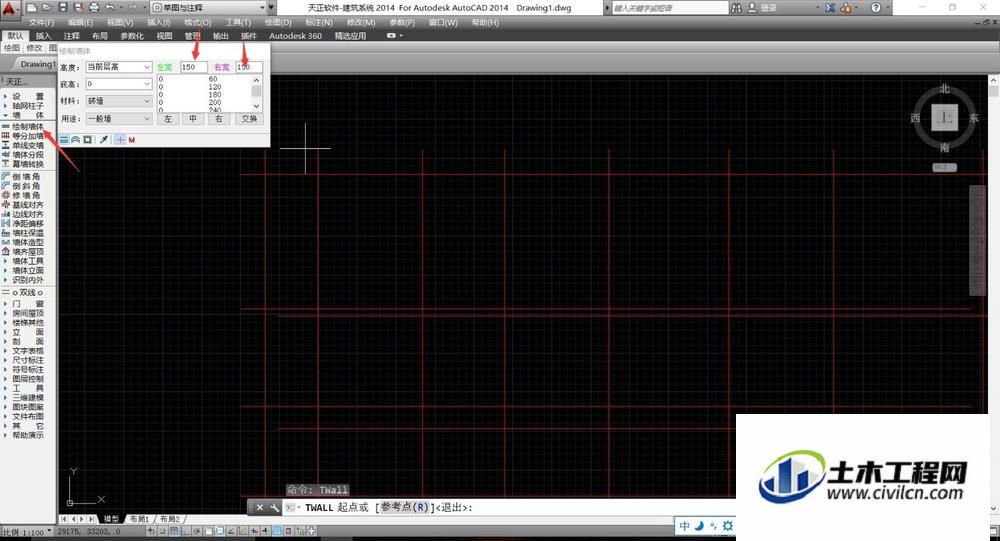Click the Open file icon in quick access toolbar

(x=47, y=7)
